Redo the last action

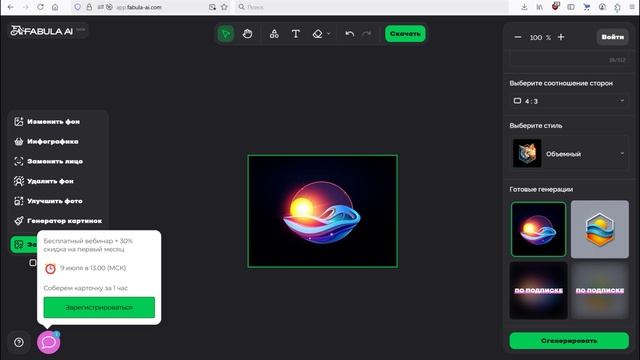click(x=367, y=34)
